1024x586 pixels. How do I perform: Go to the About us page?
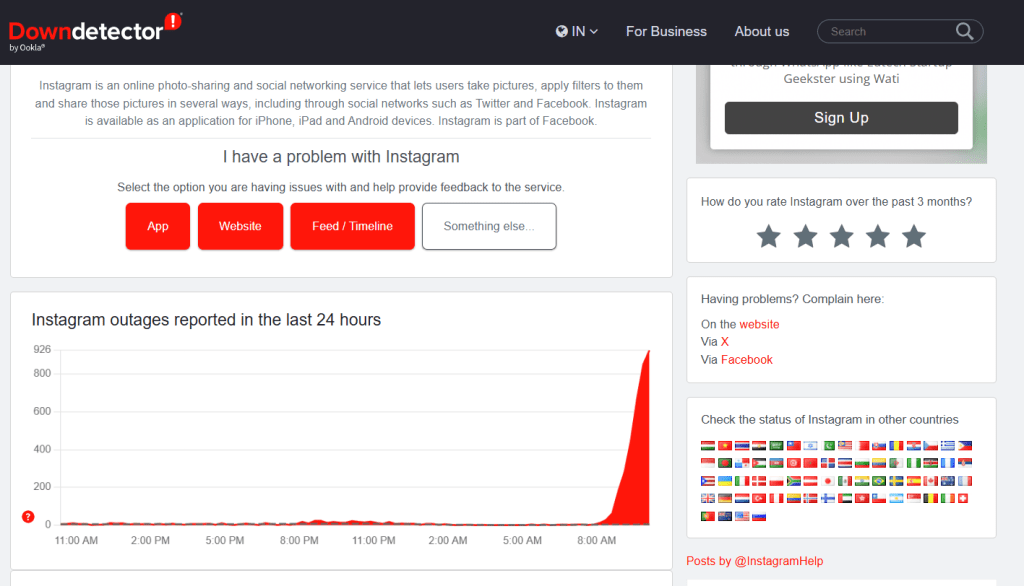761,31
